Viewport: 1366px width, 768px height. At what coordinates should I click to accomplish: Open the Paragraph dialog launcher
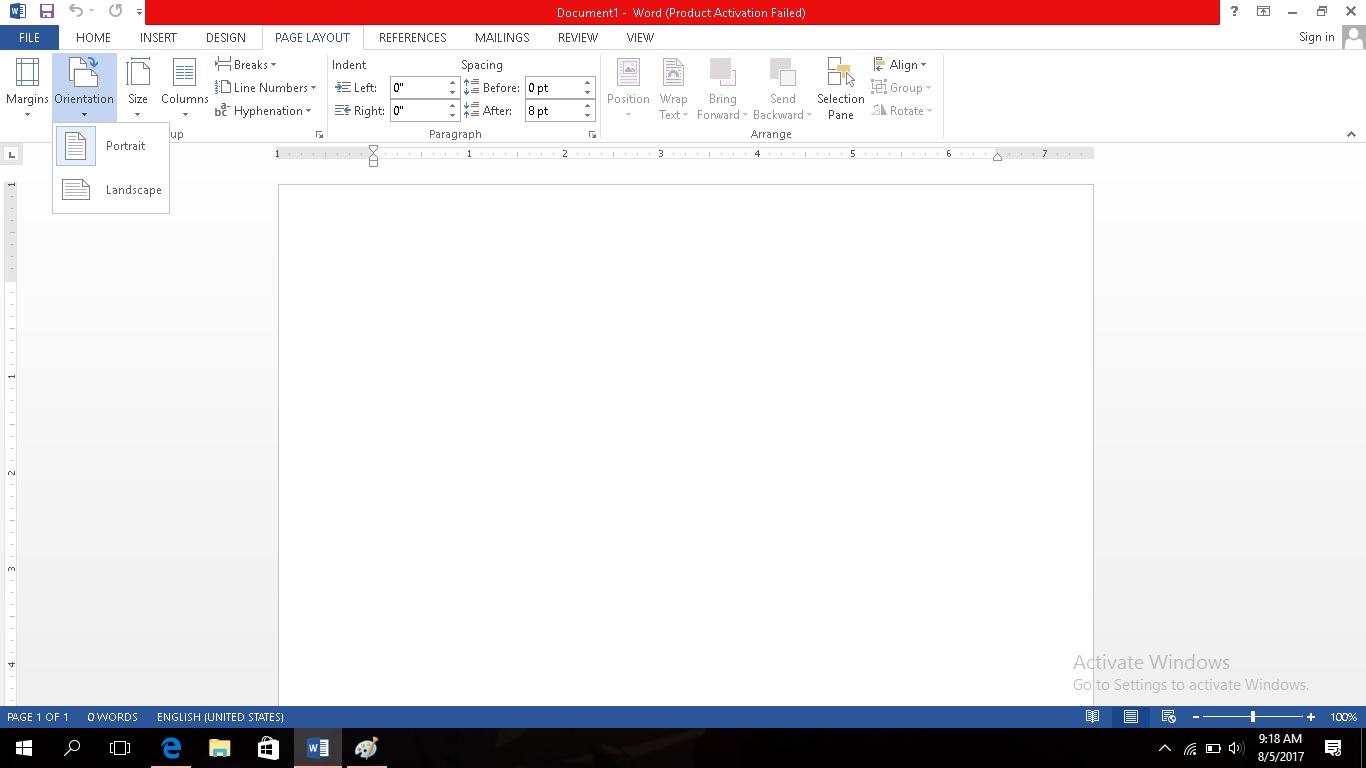pyautogui.click(x=592, y=134)
